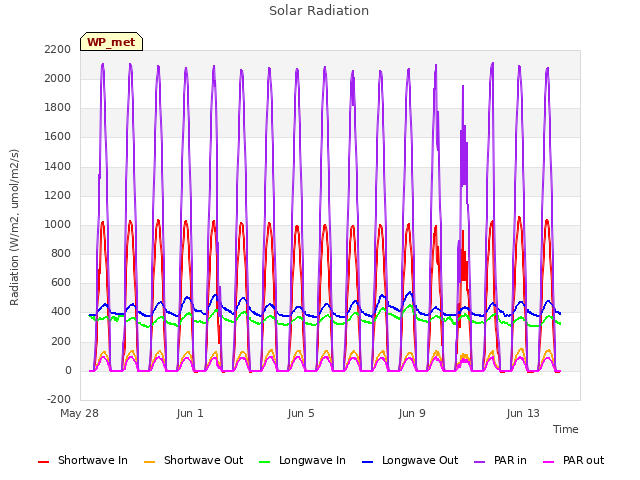This screenshot has width=640, height=480.
Task: Click orange Shortwave Out legend swatch
Action: [149, 462]
